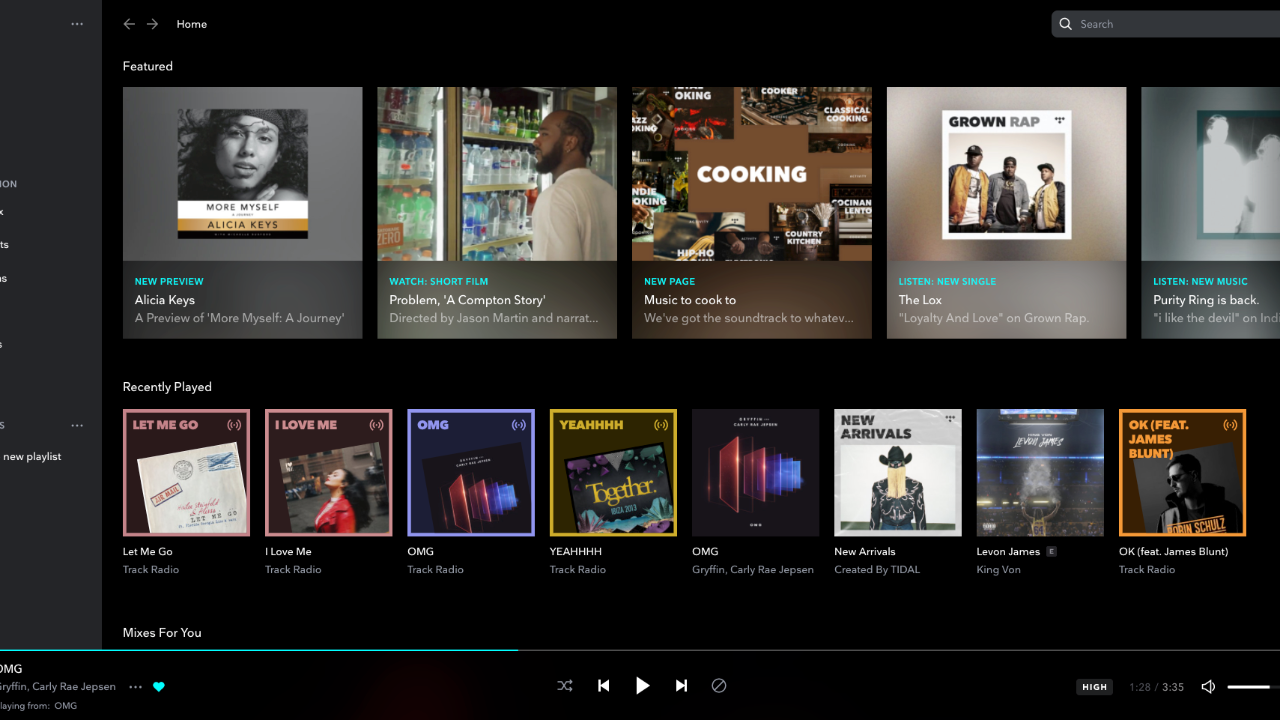Screen dimensions: 1280x720
Task: Start playback with the play button
Action: coord(643,686)
